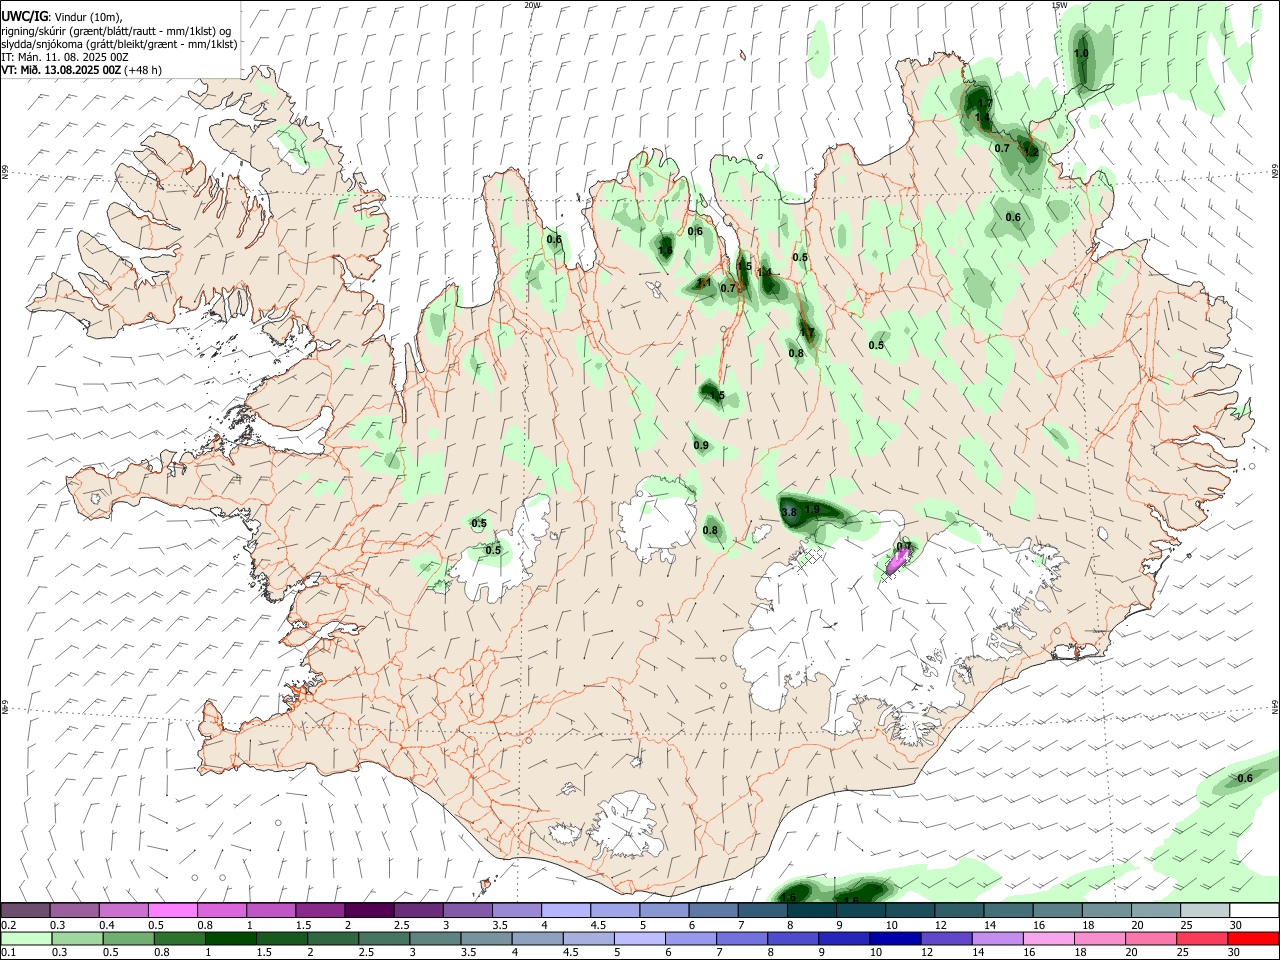
Task: Click the dark navy swatch after 10 in lower legend
Action: pos(894,938)
